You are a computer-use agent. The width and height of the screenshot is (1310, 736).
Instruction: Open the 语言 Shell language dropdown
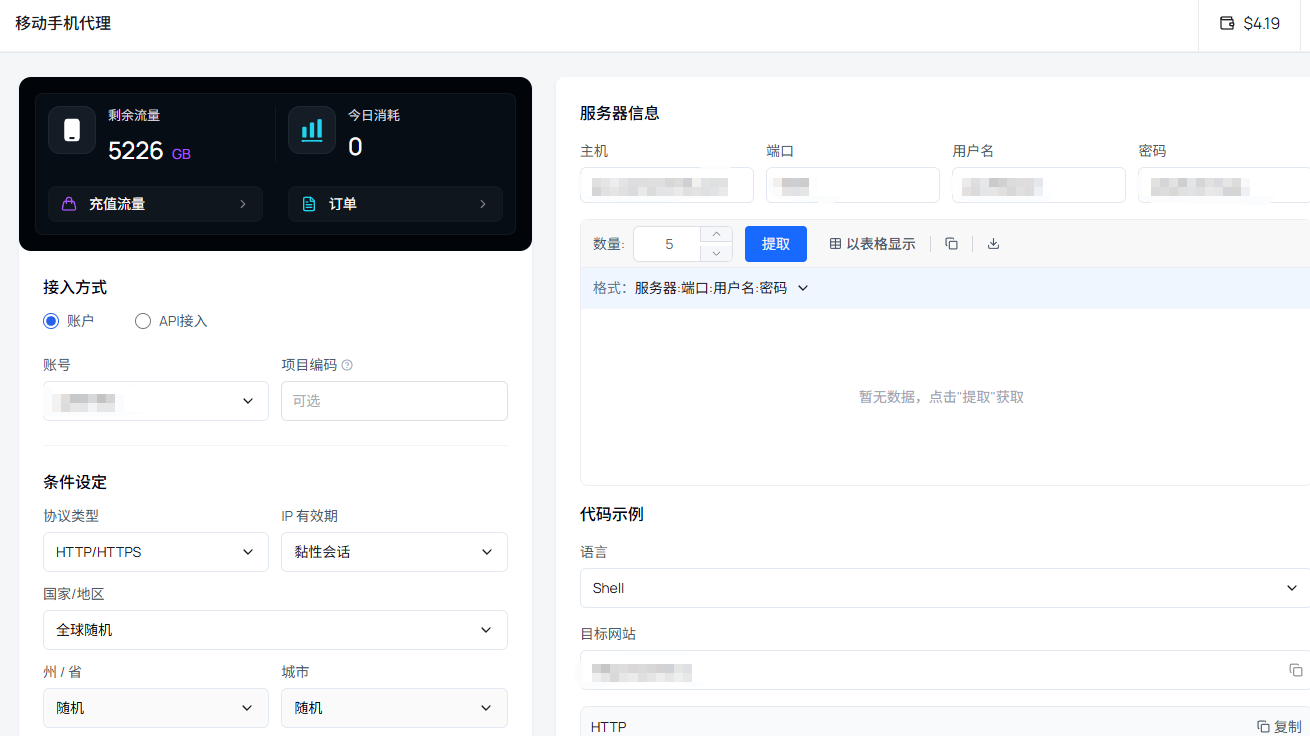(x=945, y=588)
